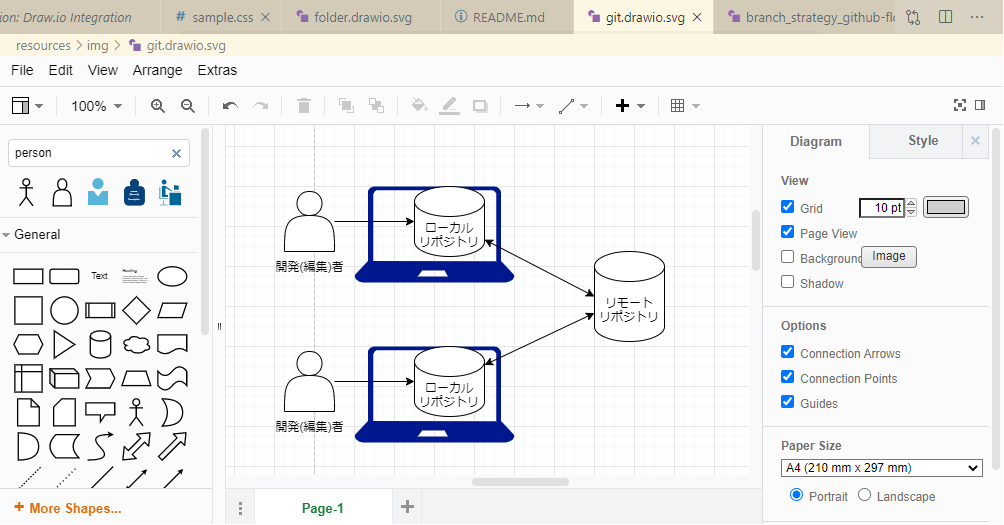Open the plus insert dropdown

(x=630, y=106)
